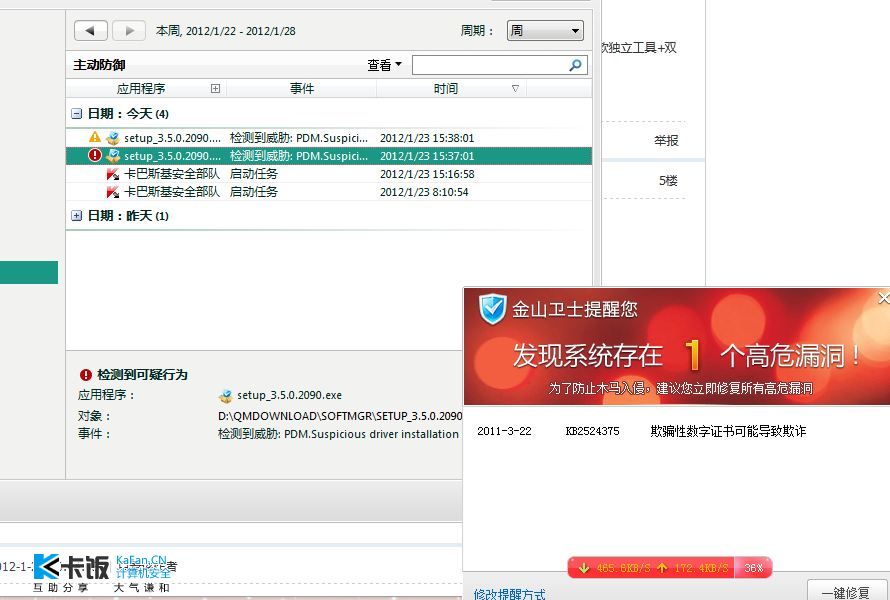Open 修改提醒方式 link

pyautogui.click(x=510, y=593)
